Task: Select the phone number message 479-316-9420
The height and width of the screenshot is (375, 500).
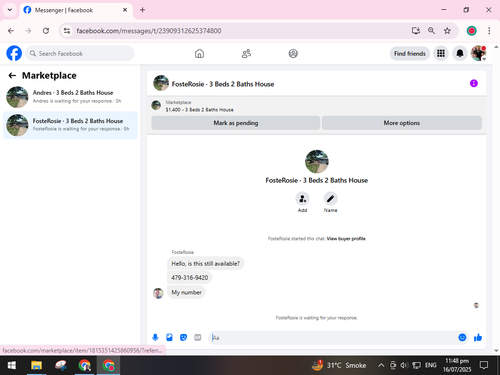Action: (190, 278)
